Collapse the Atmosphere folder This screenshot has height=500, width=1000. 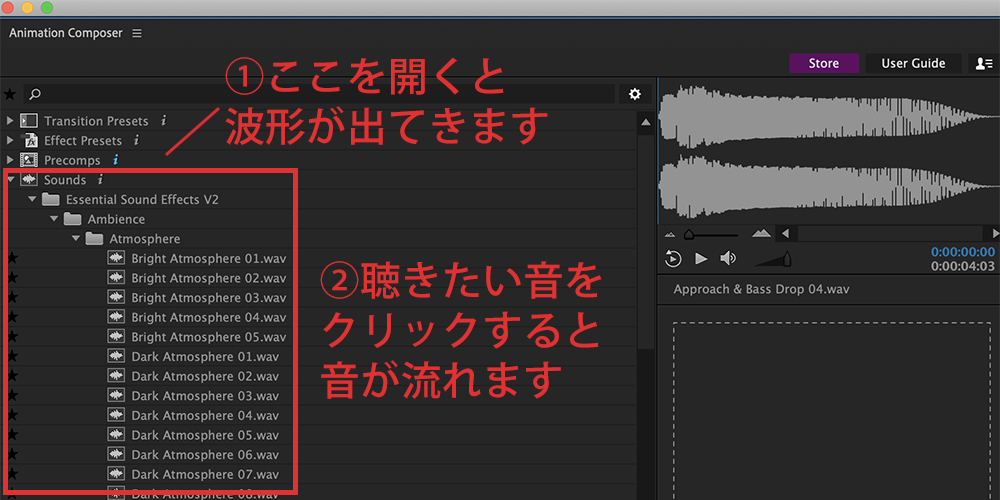(75, 239)
